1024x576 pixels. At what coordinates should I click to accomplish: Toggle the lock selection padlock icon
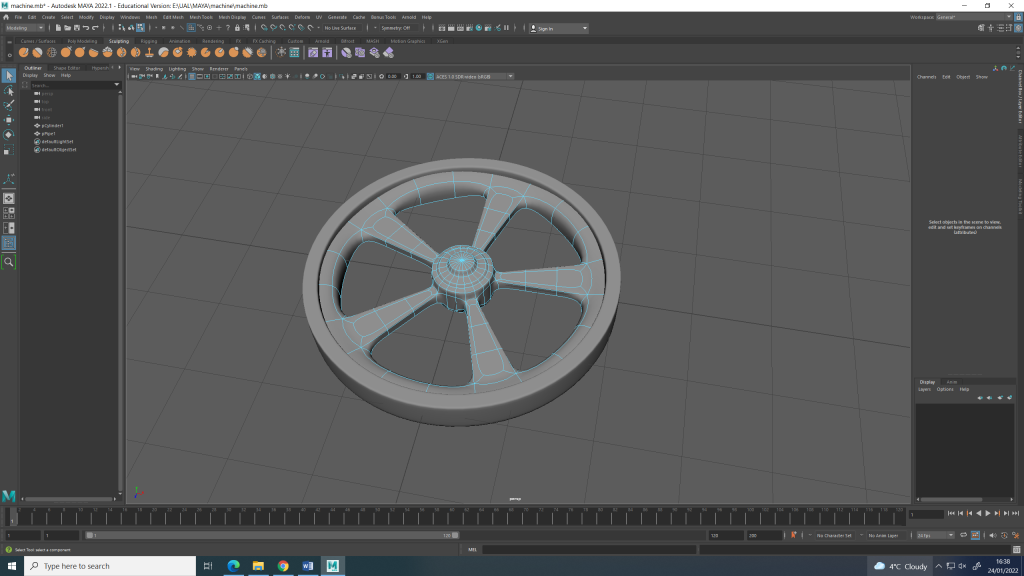237,28
